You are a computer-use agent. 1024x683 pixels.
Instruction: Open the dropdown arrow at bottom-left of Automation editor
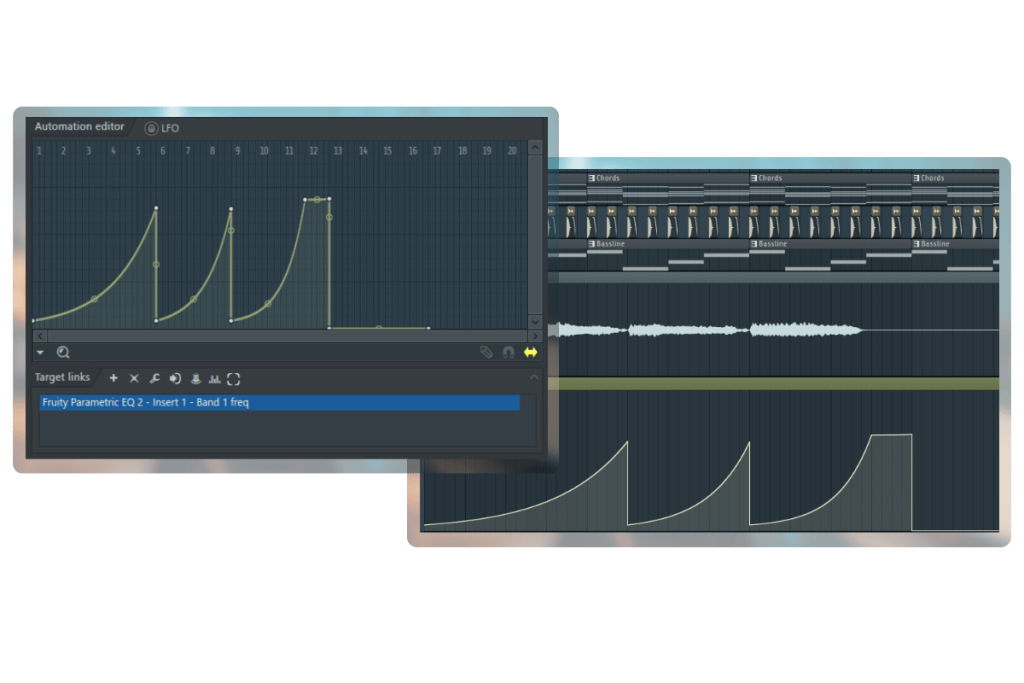coord(39,351)
